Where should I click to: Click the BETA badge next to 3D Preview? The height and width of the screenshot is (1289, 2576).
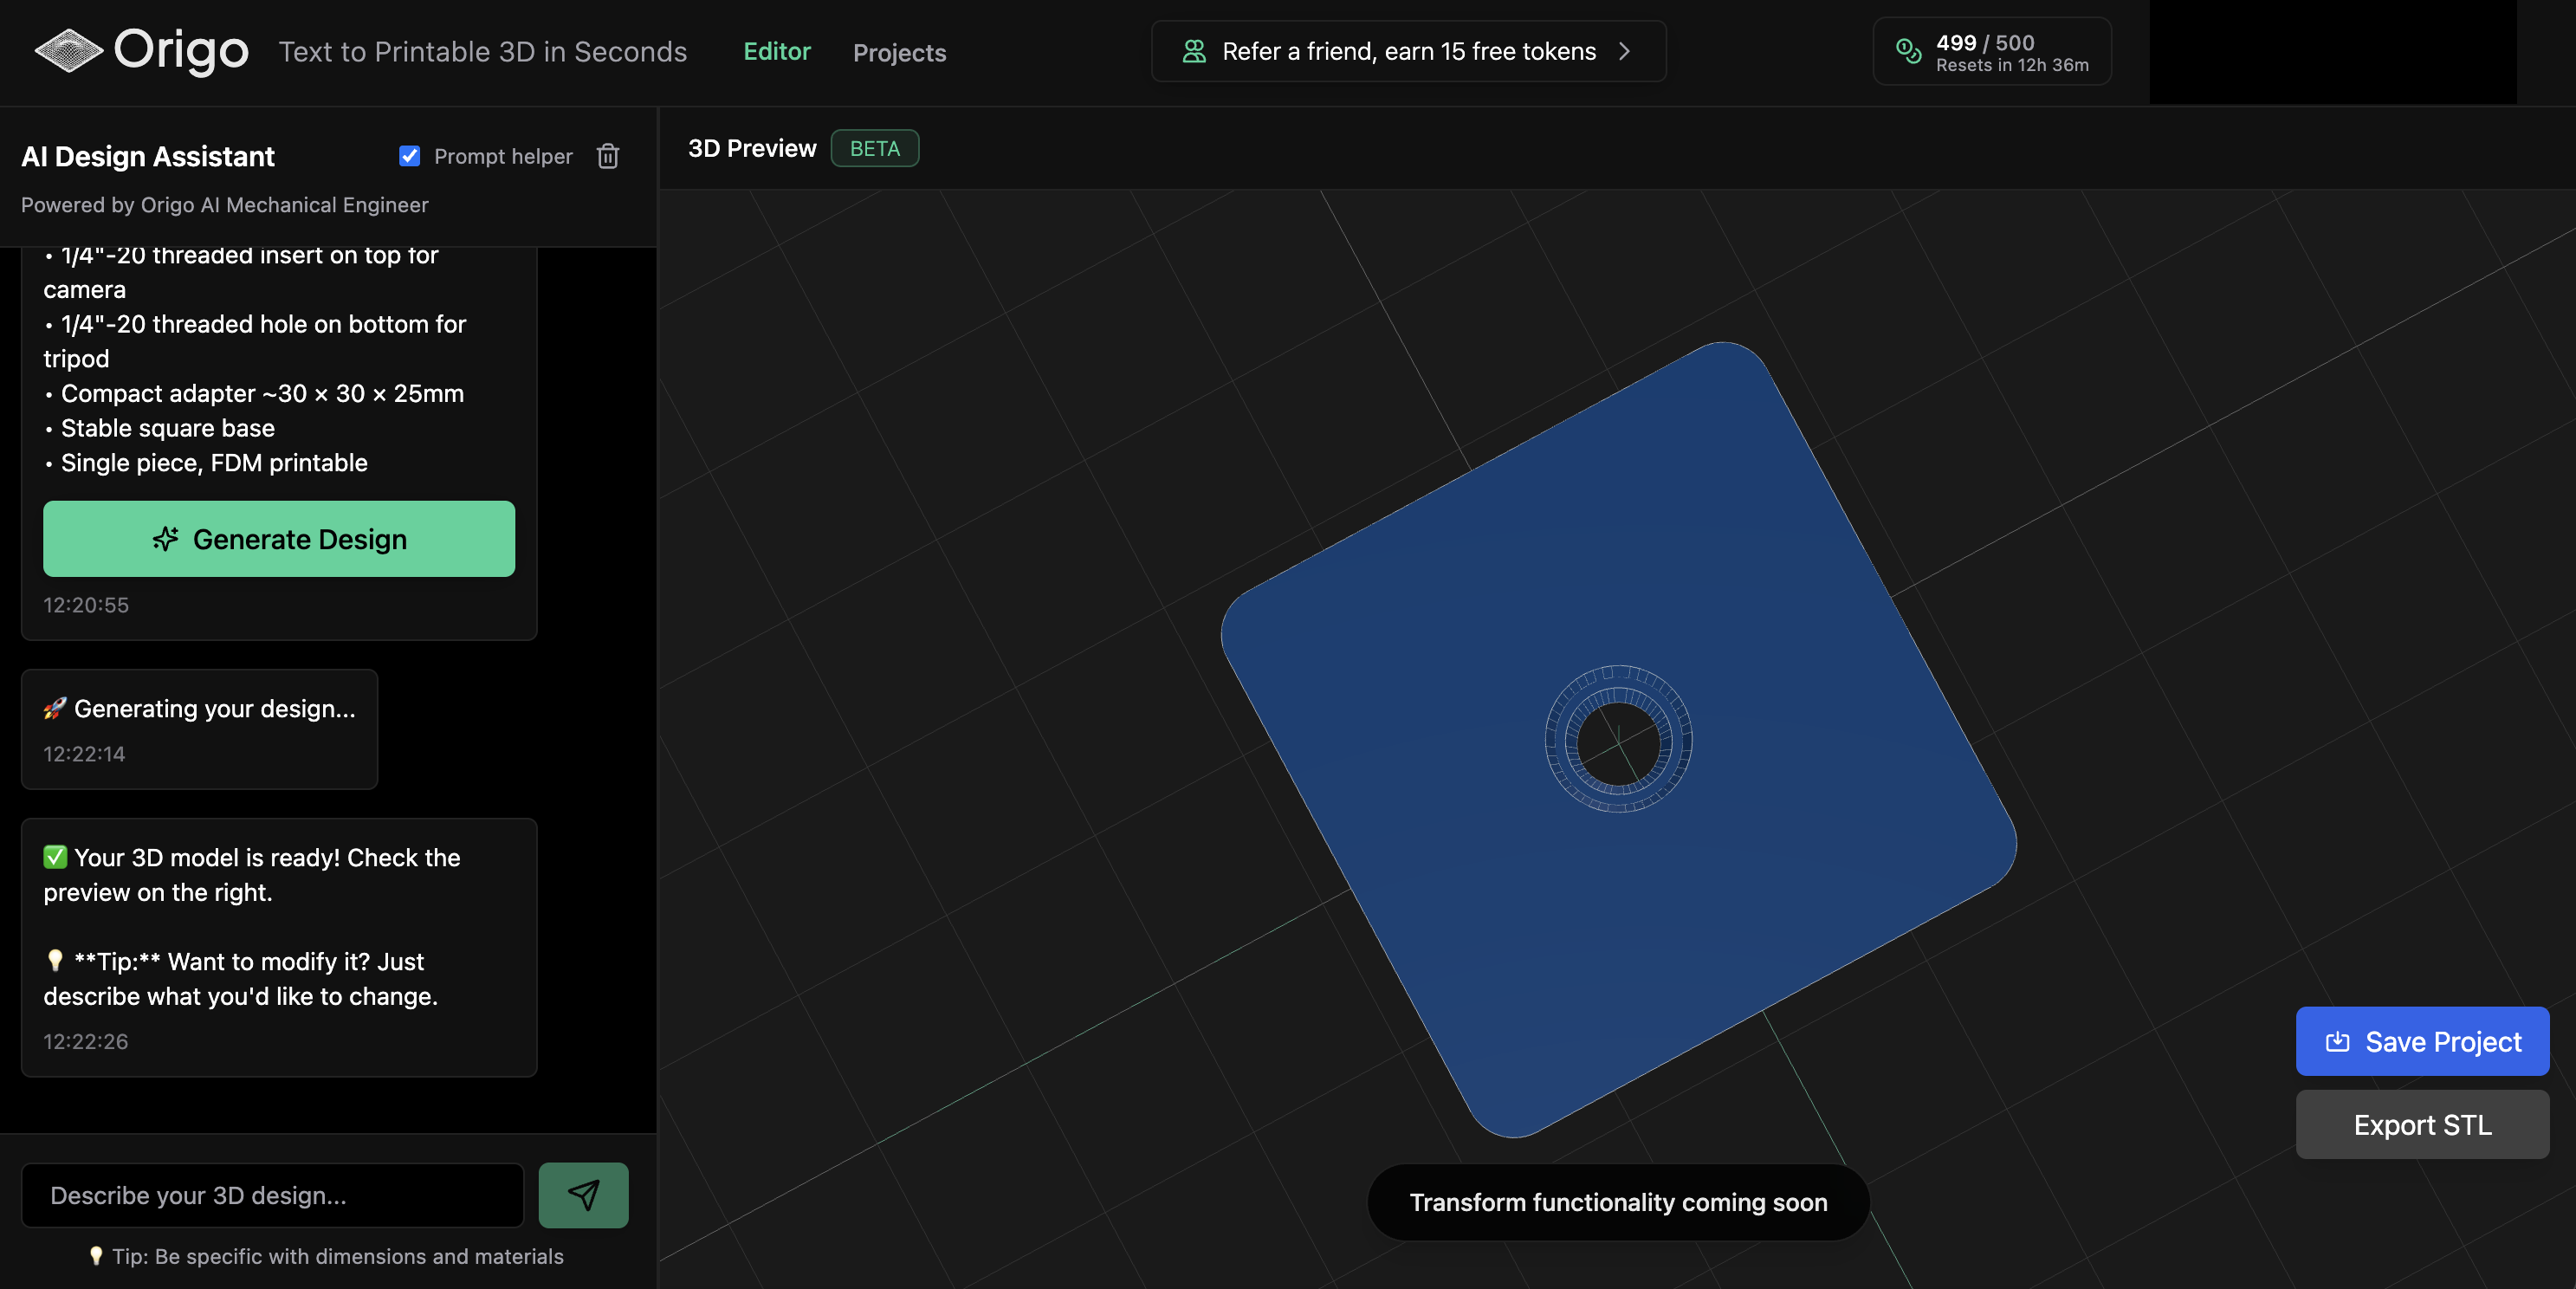pyautogui.click(x=875, y=148)
